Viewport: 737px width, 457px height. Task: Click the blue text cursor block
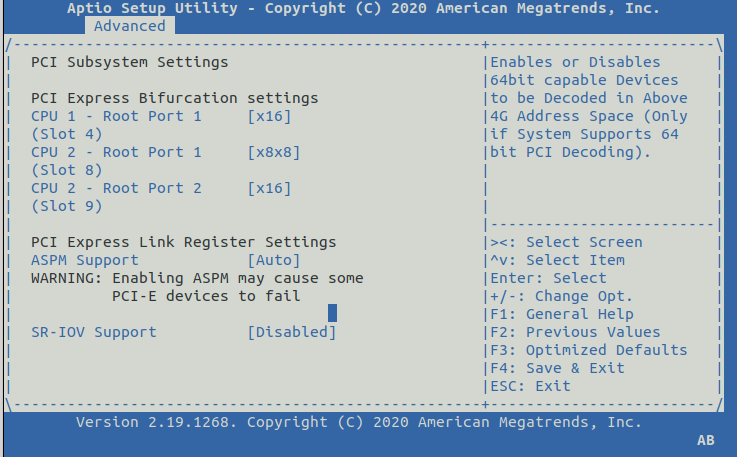[x=332, y=313]
